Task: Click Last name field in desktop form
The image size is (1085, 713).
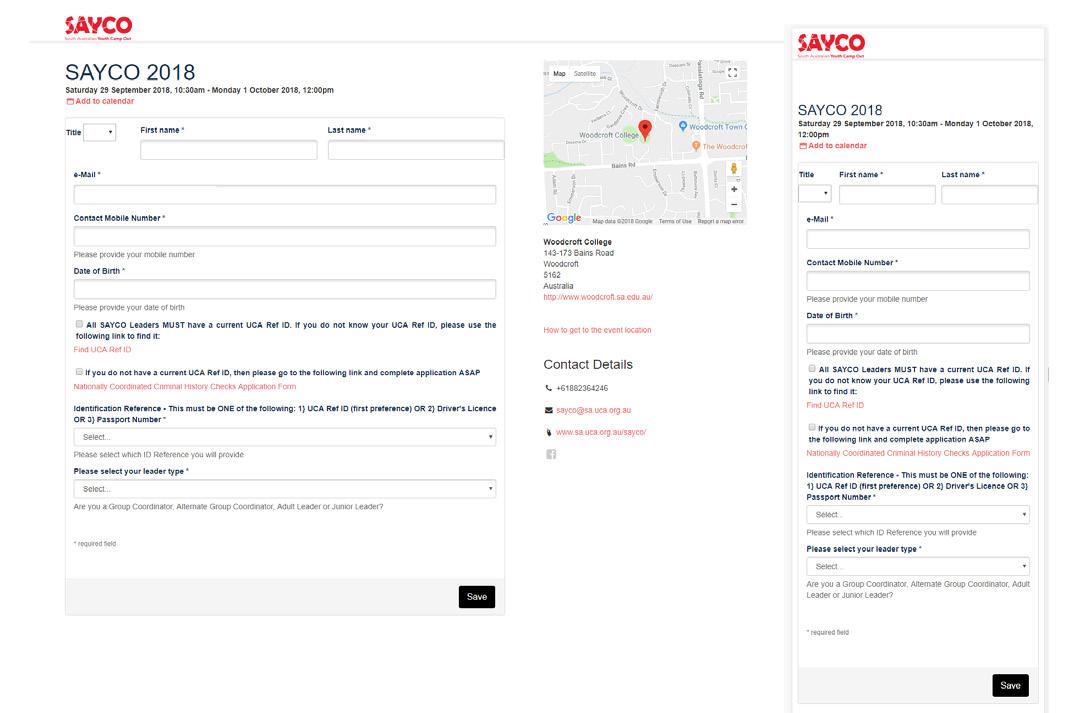Action: pyautogui.click(x=416, y=150)
